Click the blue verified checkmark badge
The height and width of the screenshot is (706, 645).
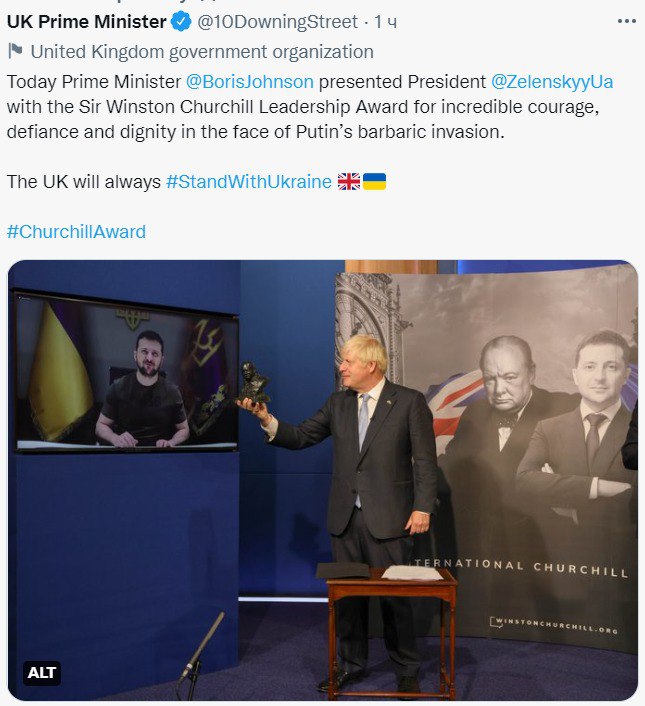[x=181, y=22]
